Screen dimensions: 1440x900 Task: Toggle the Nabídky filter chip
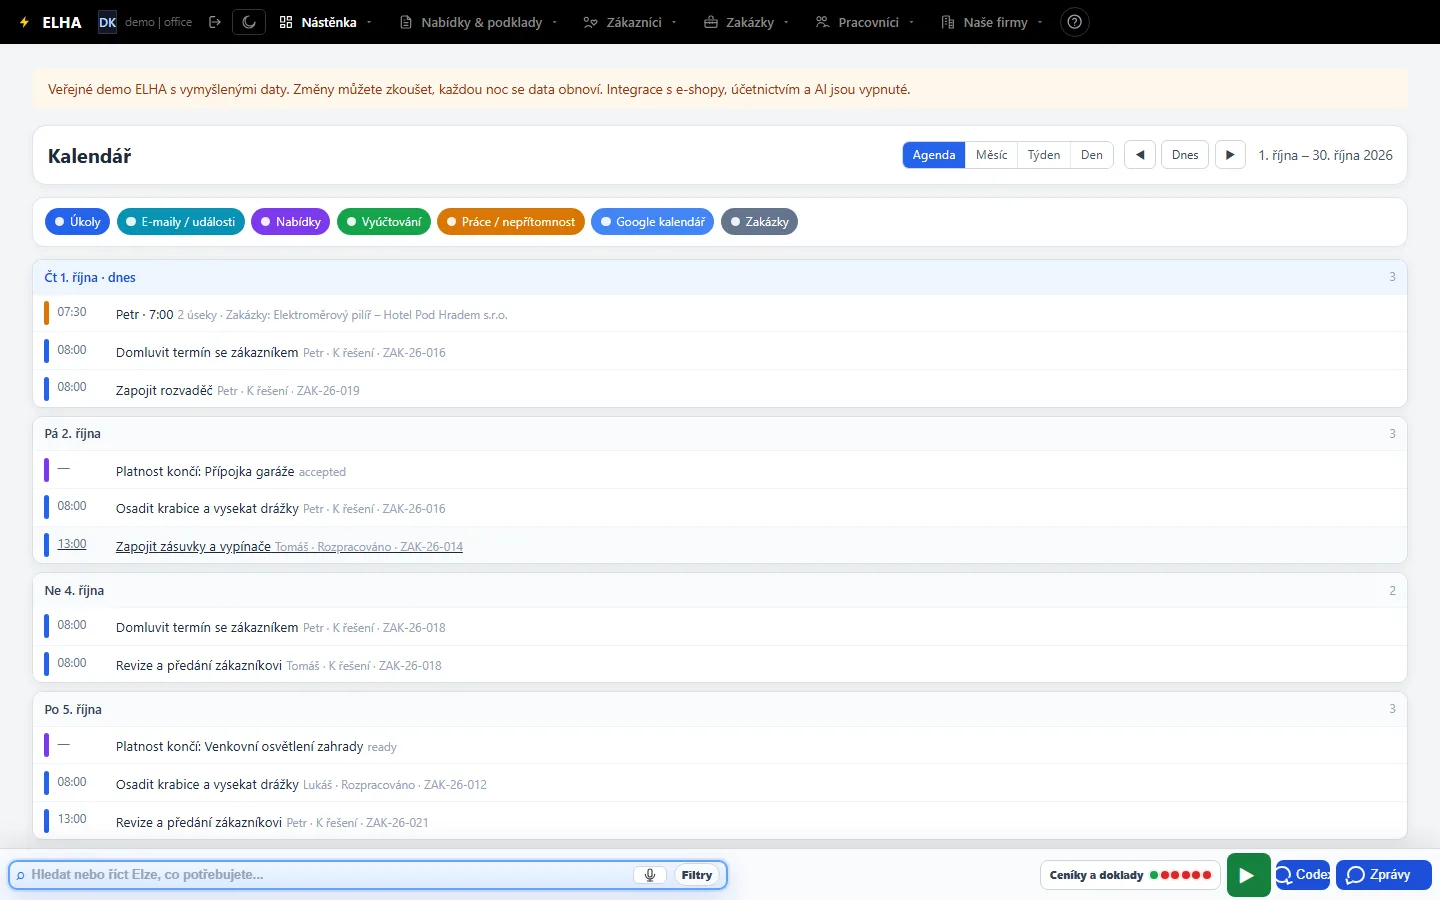coord(290,222)
